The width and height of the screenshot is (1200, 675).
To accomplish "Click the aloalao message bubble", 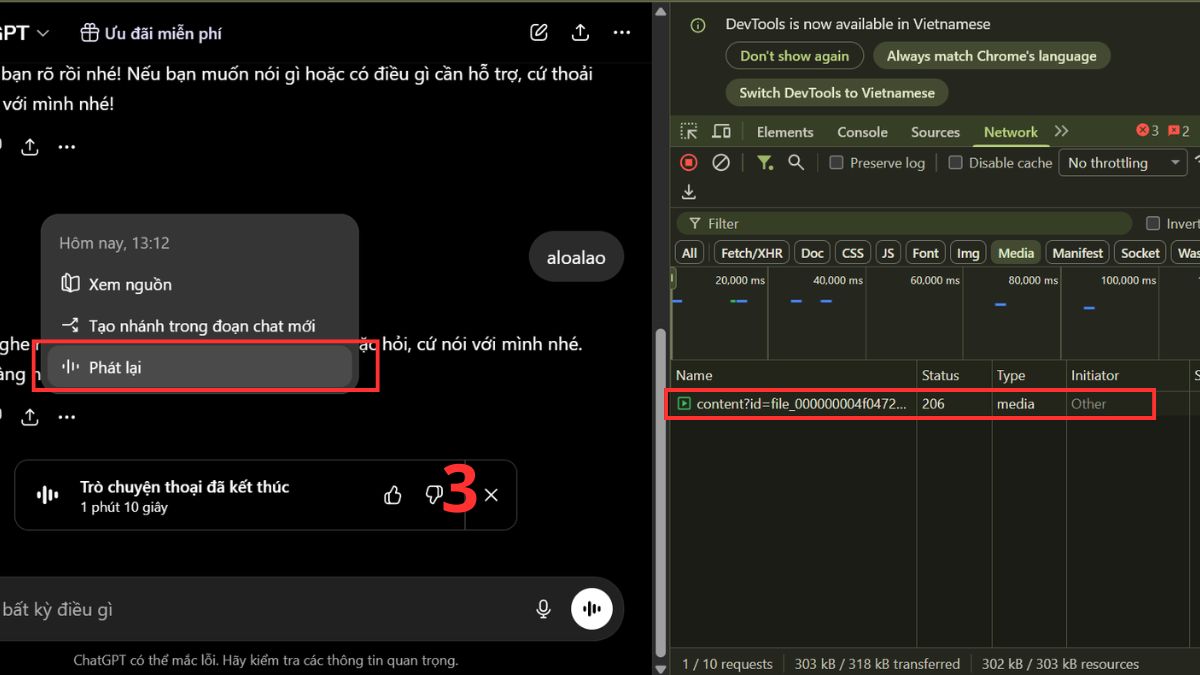I will 576,257.
